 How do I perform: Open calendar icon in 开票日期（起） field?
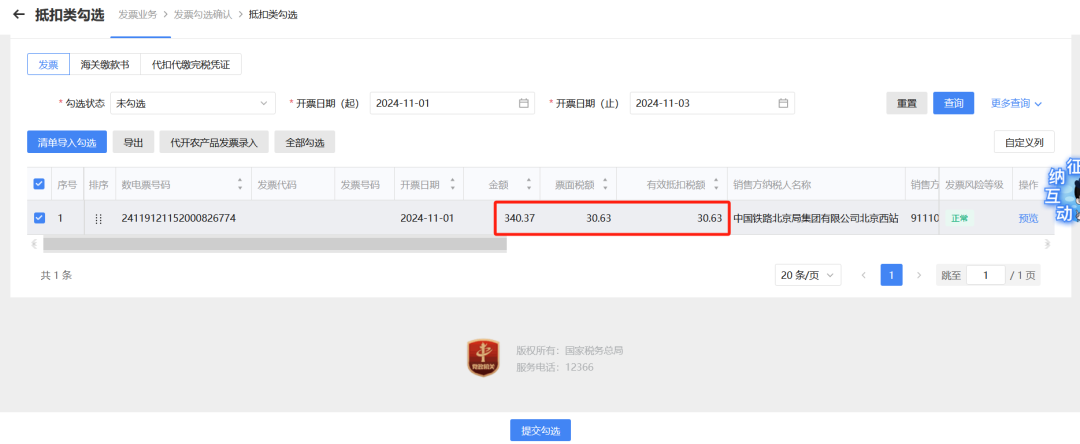tap(523, 103)
